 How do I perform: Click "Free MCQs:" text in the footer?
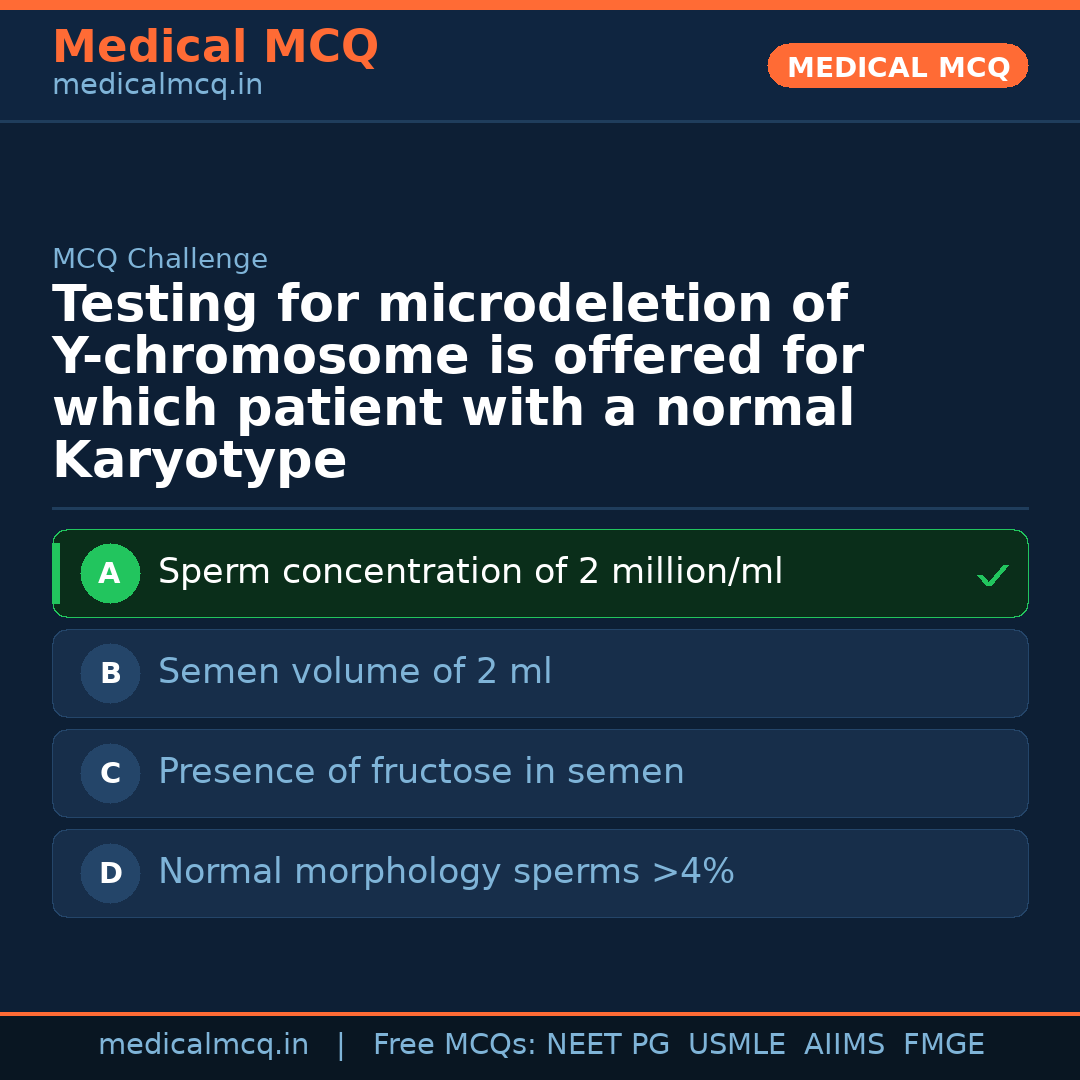click(x=454, y=1045)
